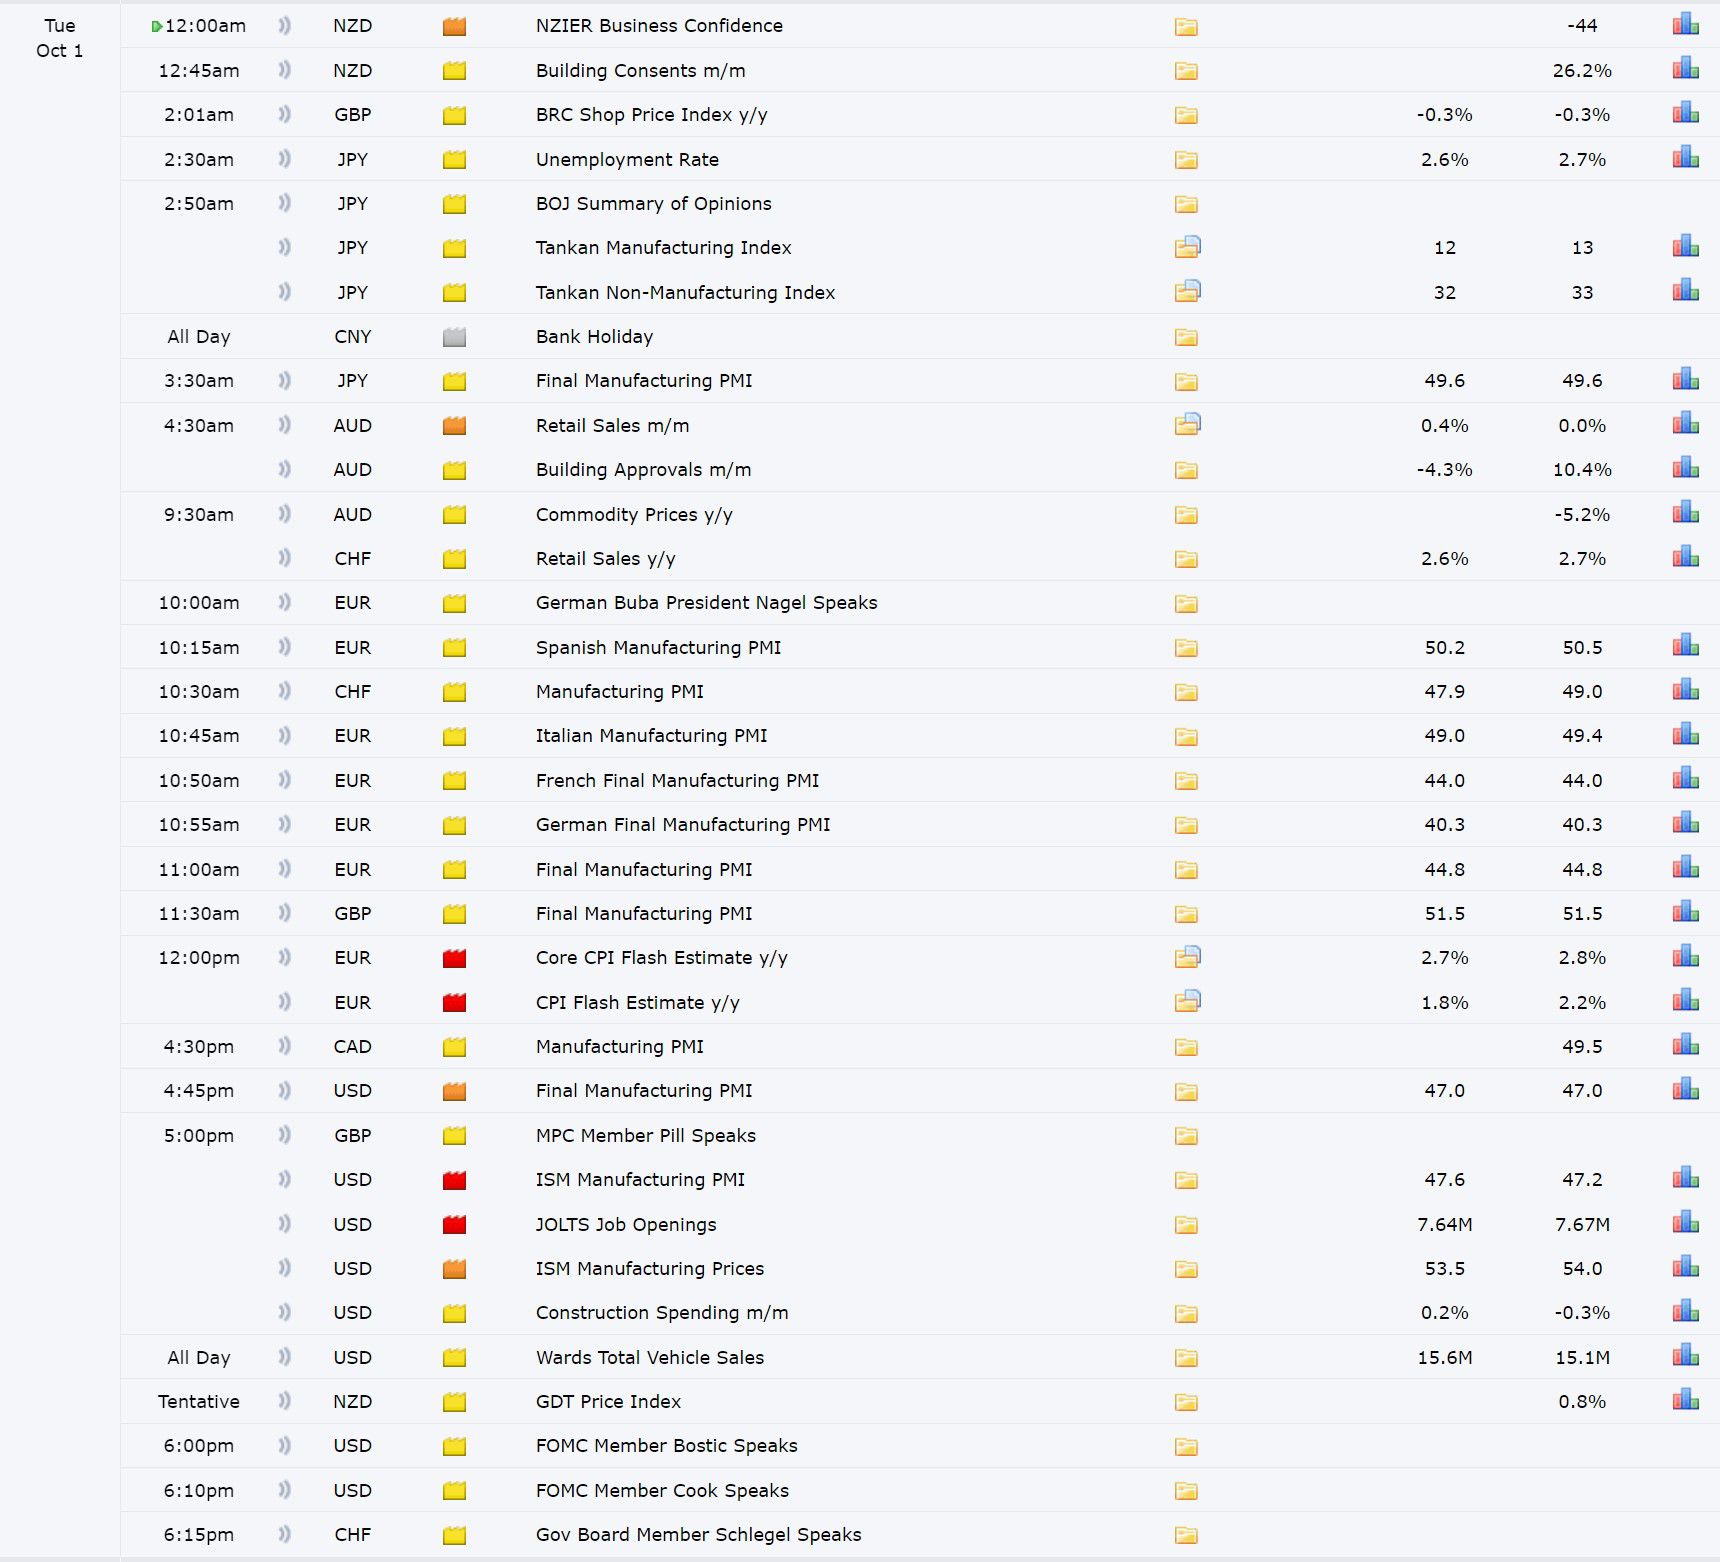Open detail folder for ISM Manufacturing PMI
The image size is (1720, 1562).
tap(1186, 1180)
